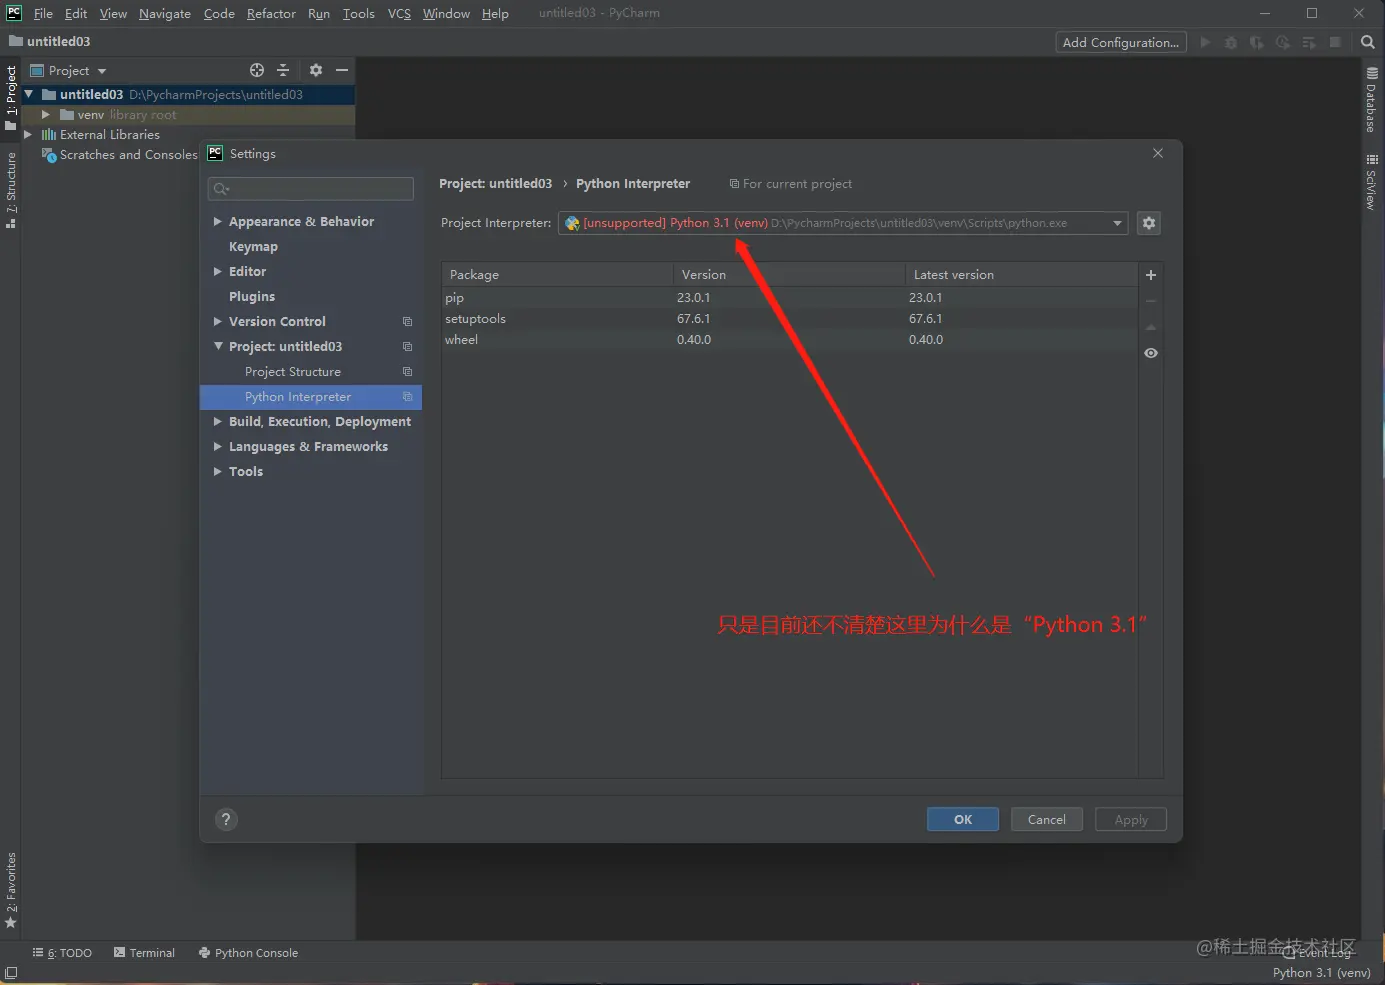The image size is (1385, 985).
Task: Click the Cancel button in Settings
Action: pyautogui.click(x=1047, y=819)
